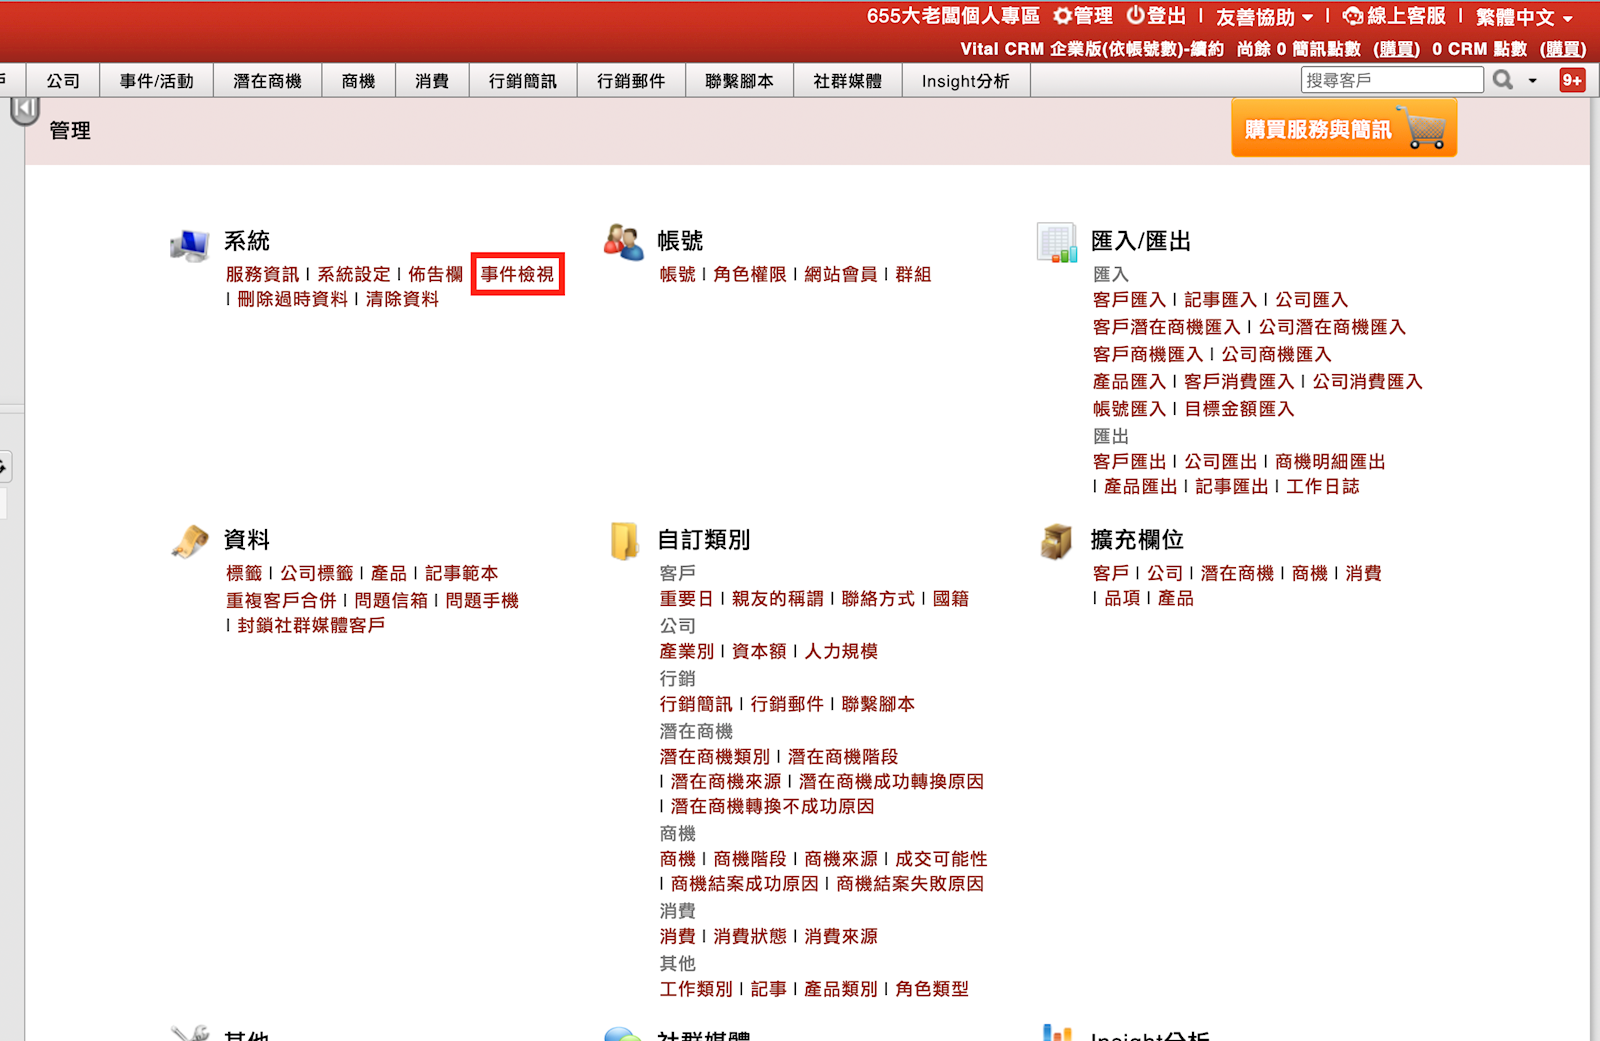Expand the search options dropdown arrow

click(x=1532, y=81)
